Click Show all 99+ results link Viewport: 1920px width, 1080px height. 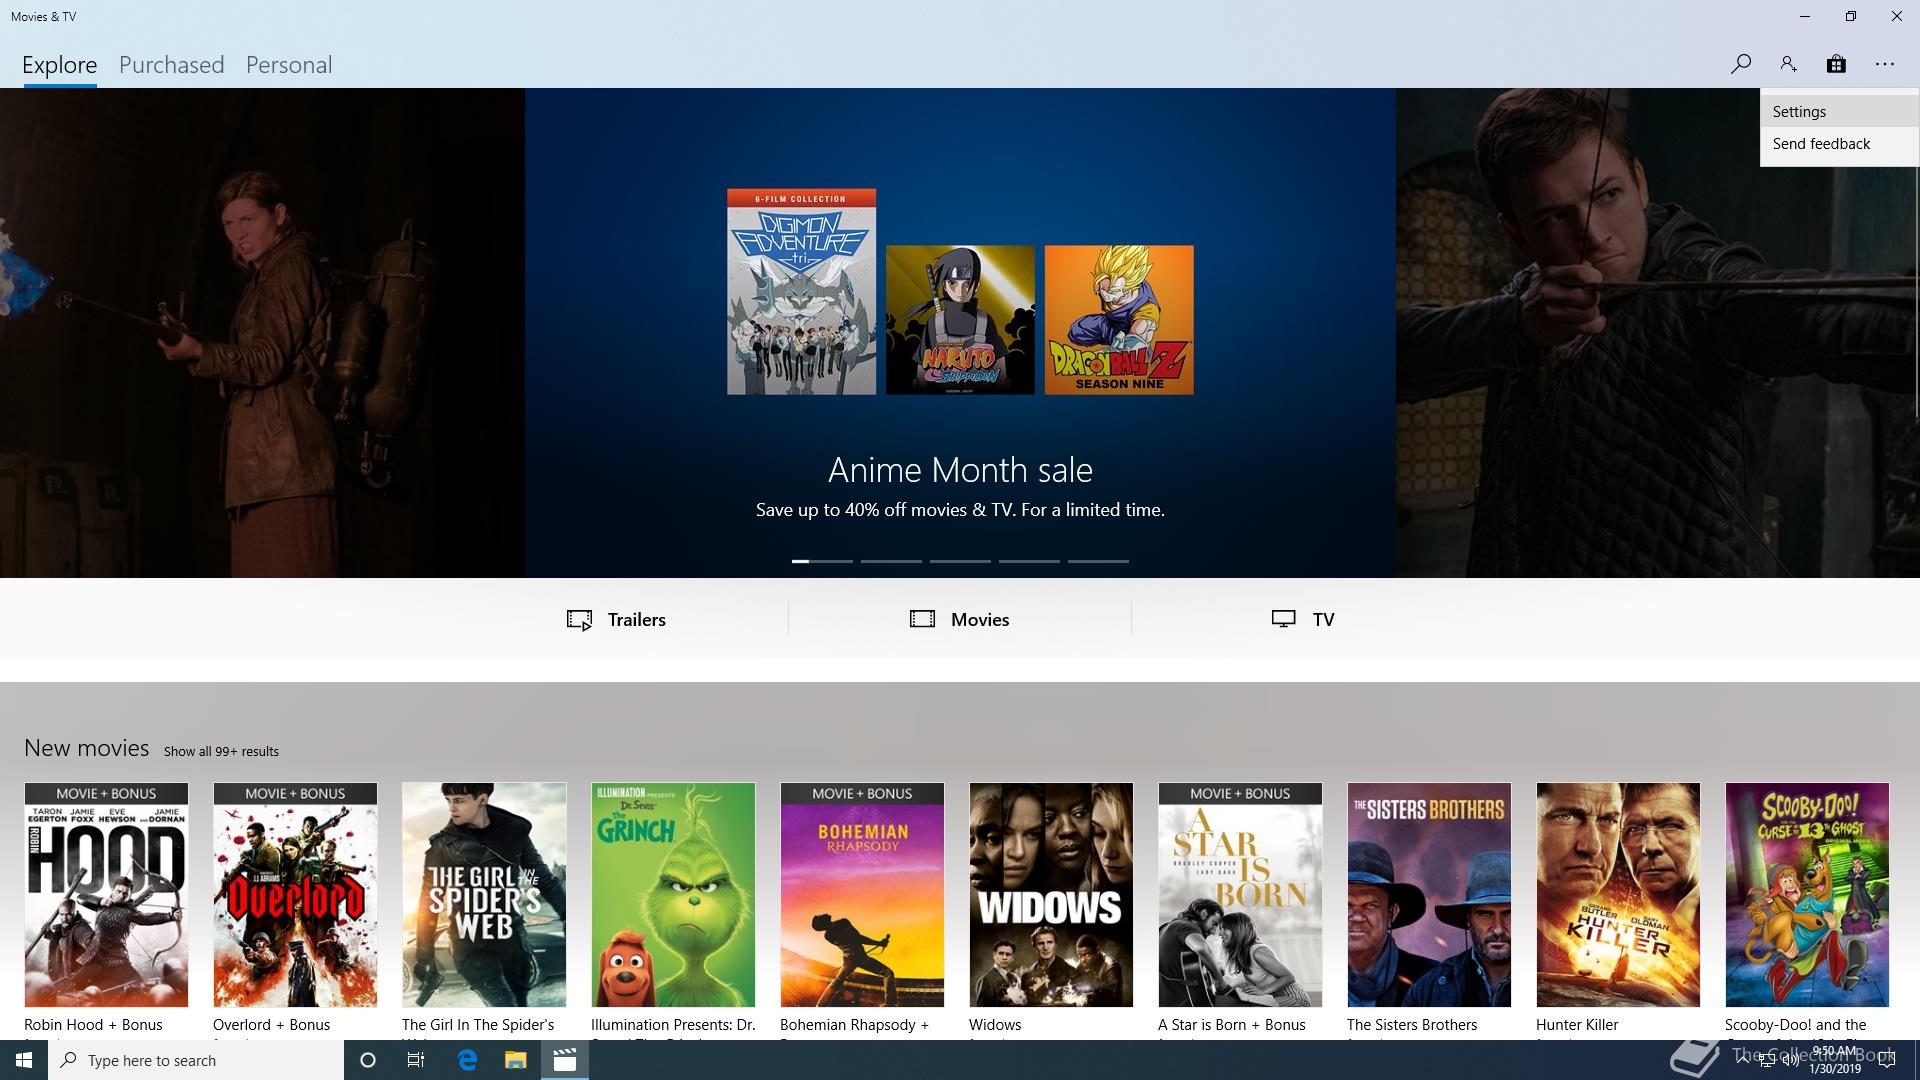click(x=221, y=751)
